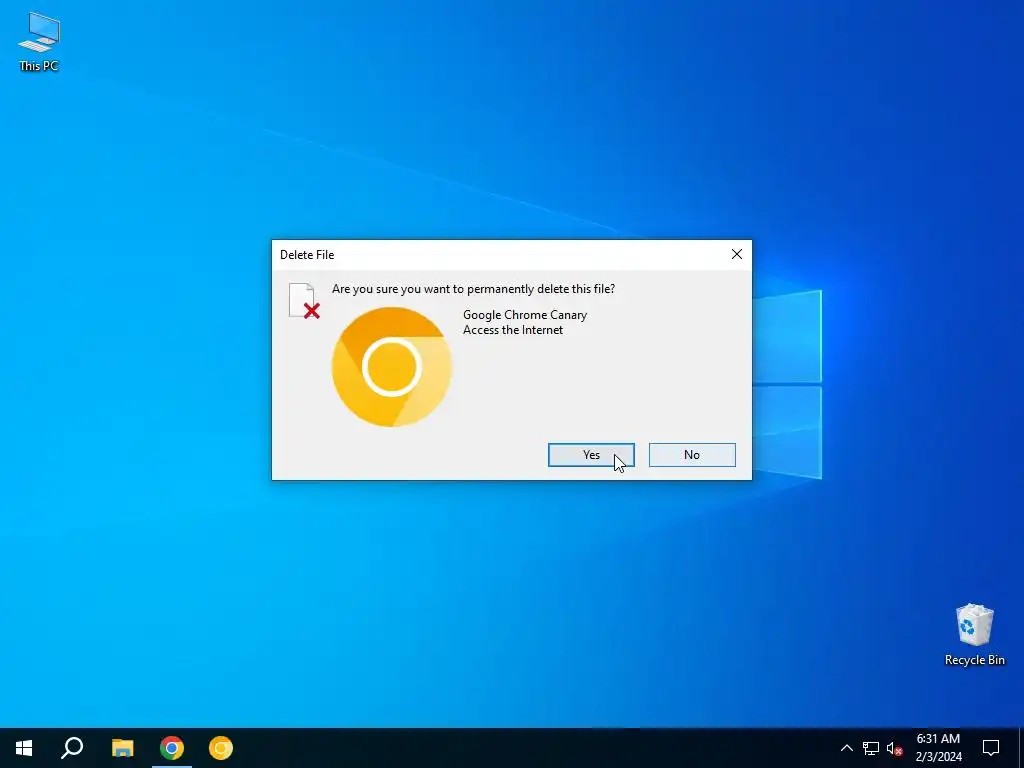The width and height of the screenshot is (1024, 768).
Task: Show hidden system tray icons
Action: click(x=846, y=748)
